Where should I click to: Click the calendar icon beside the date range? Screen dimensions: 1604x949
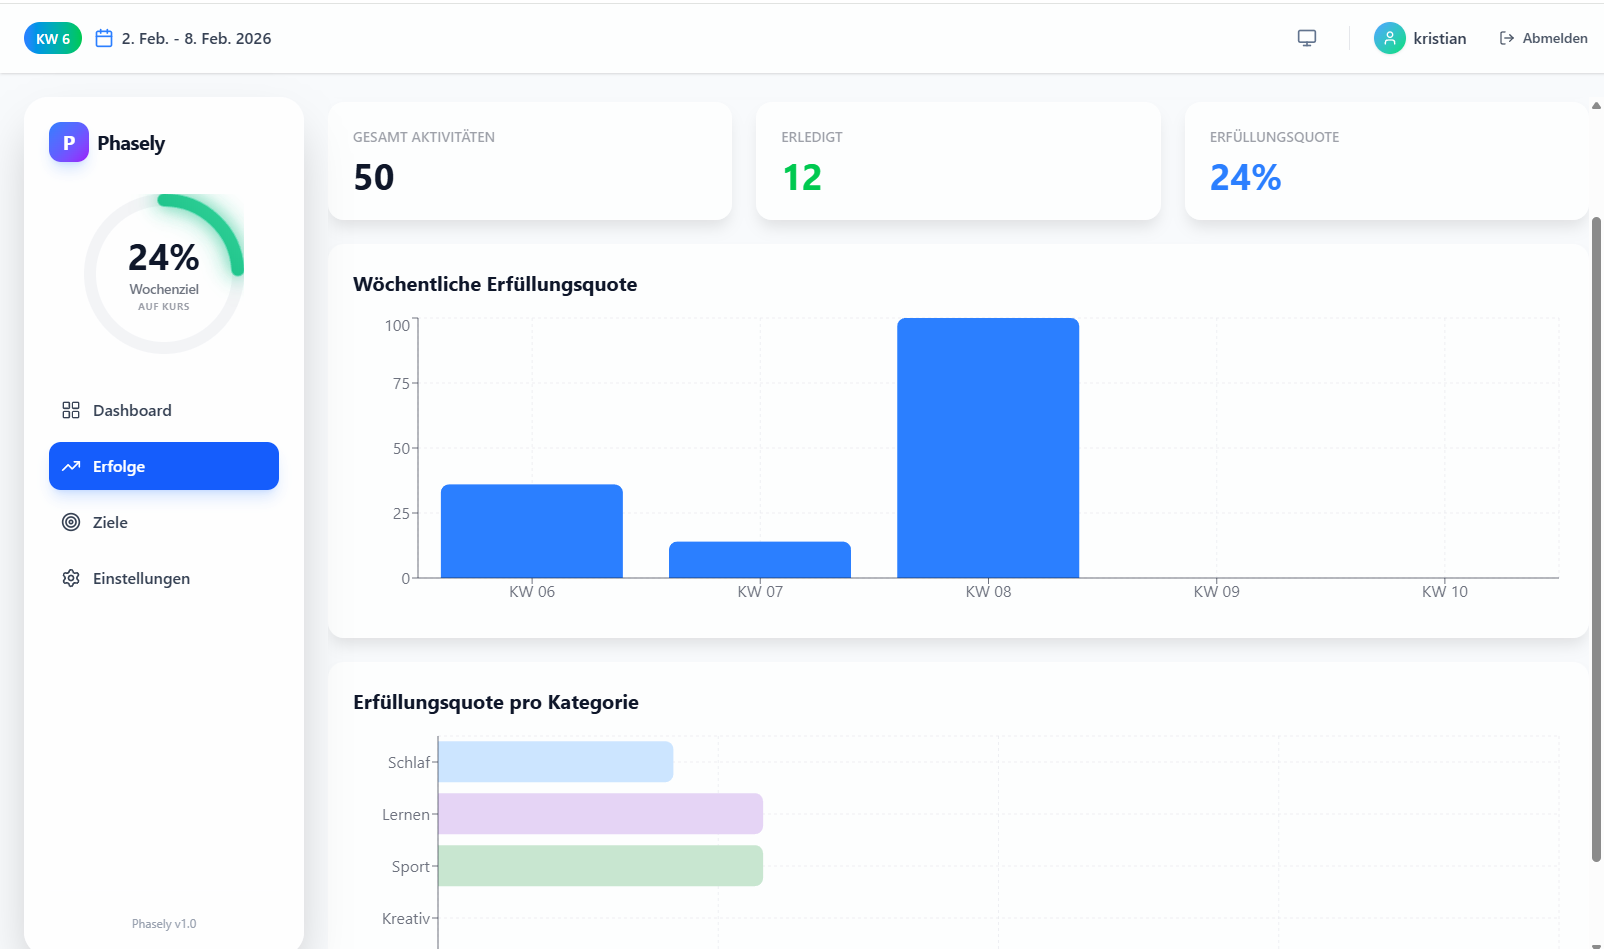[x=104, y=38]
